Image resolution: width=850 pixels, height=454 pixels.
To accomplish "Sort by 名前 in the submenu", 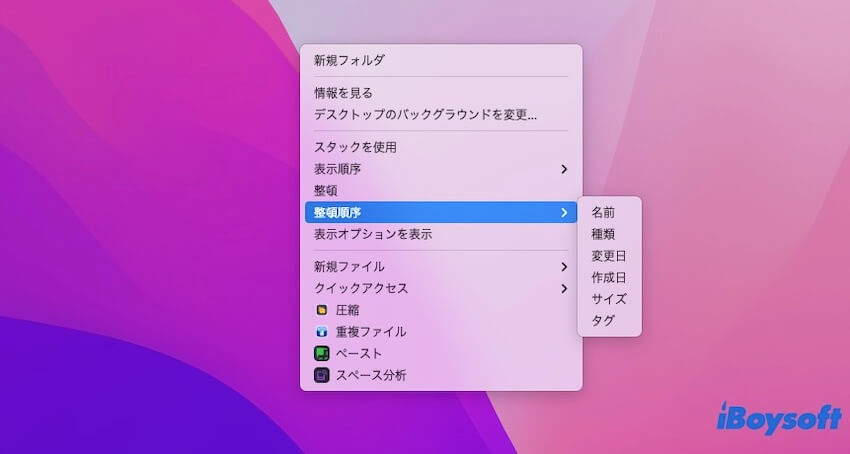I will pos(603,212).
